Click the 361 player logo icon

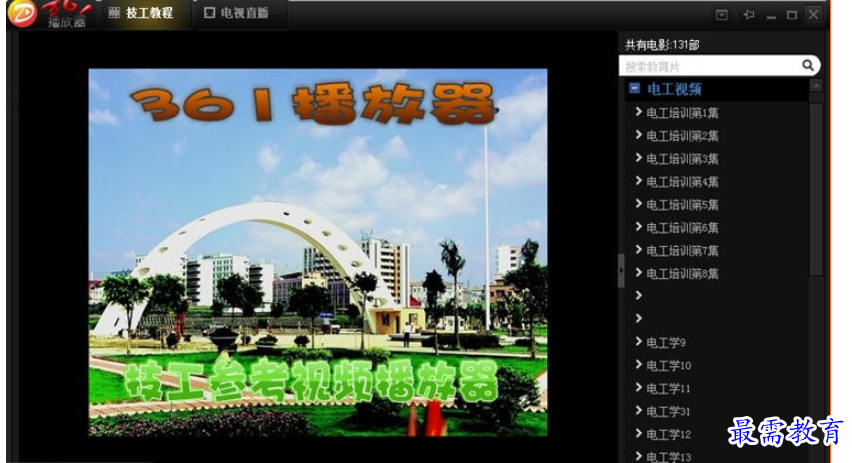pyautogui.click(x=22, y=13)
